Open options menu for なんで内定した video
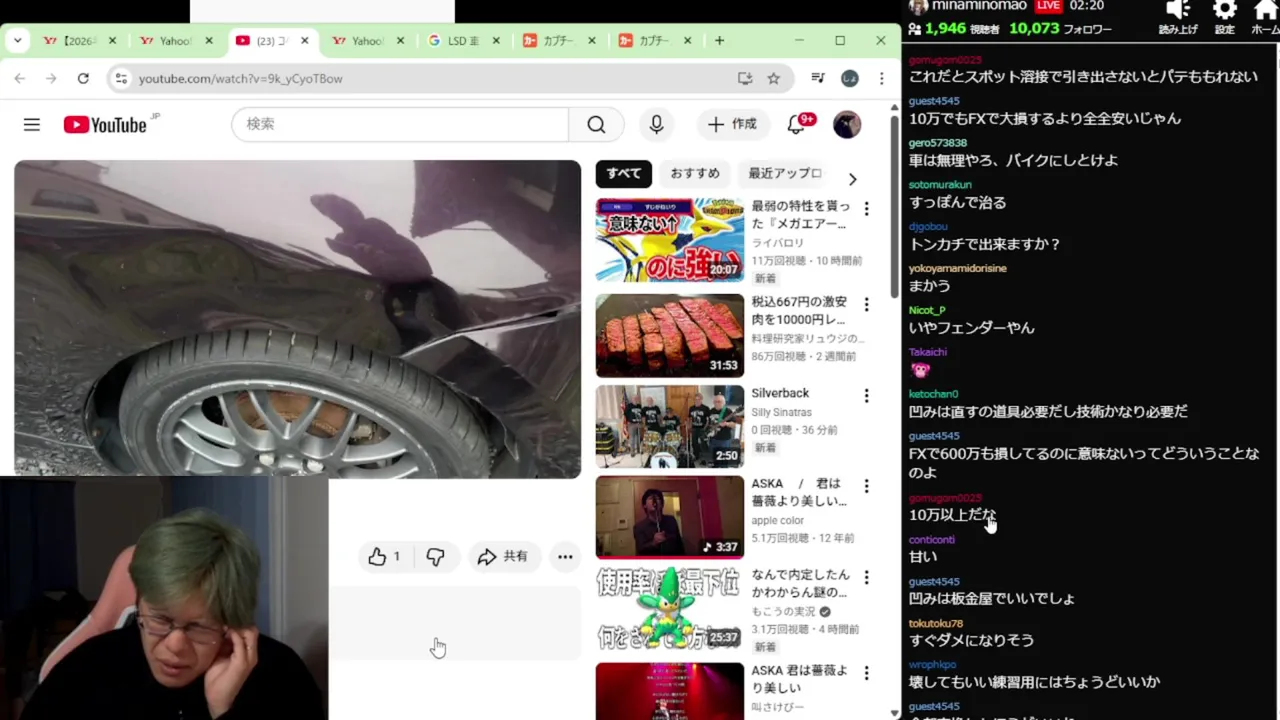Screen dimensions: 1280x720 pyautogui.click(x=866, y=577)
